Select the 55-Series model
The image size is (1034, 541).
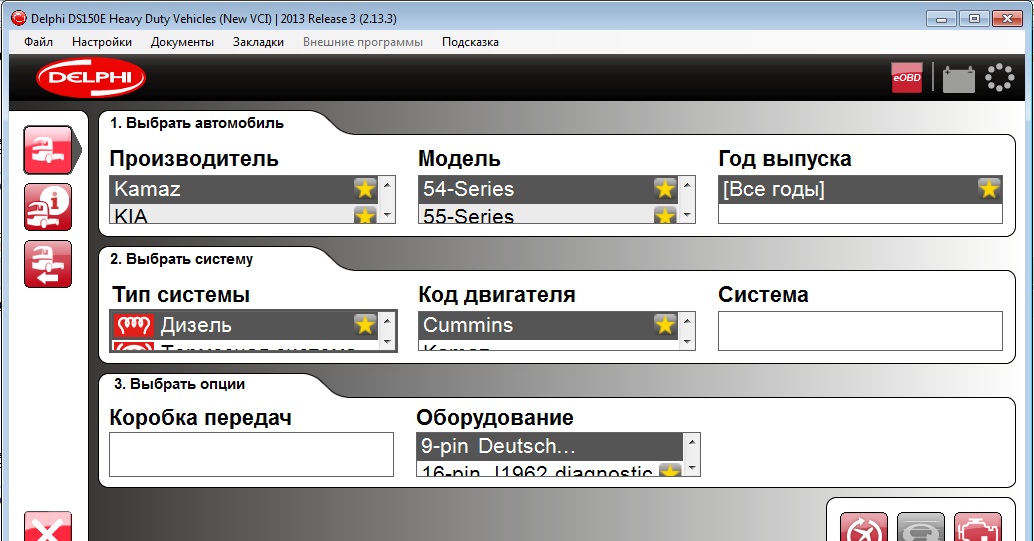(x=549, y=214)
